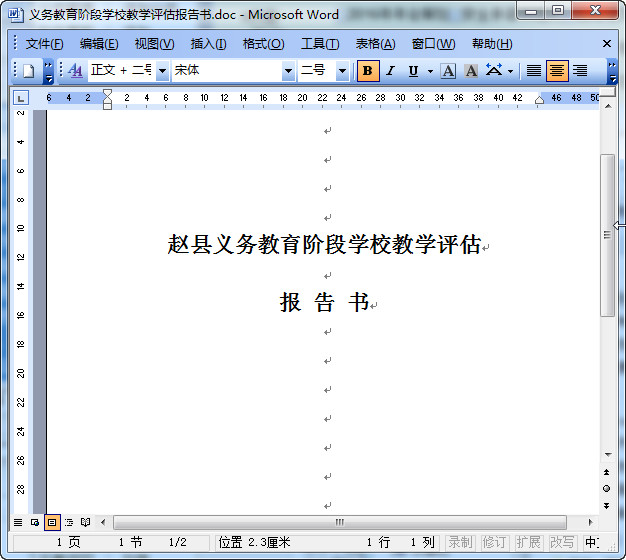Open 窗口(W) menu
The height and width of the screenshot is (560, 626).
433,44
